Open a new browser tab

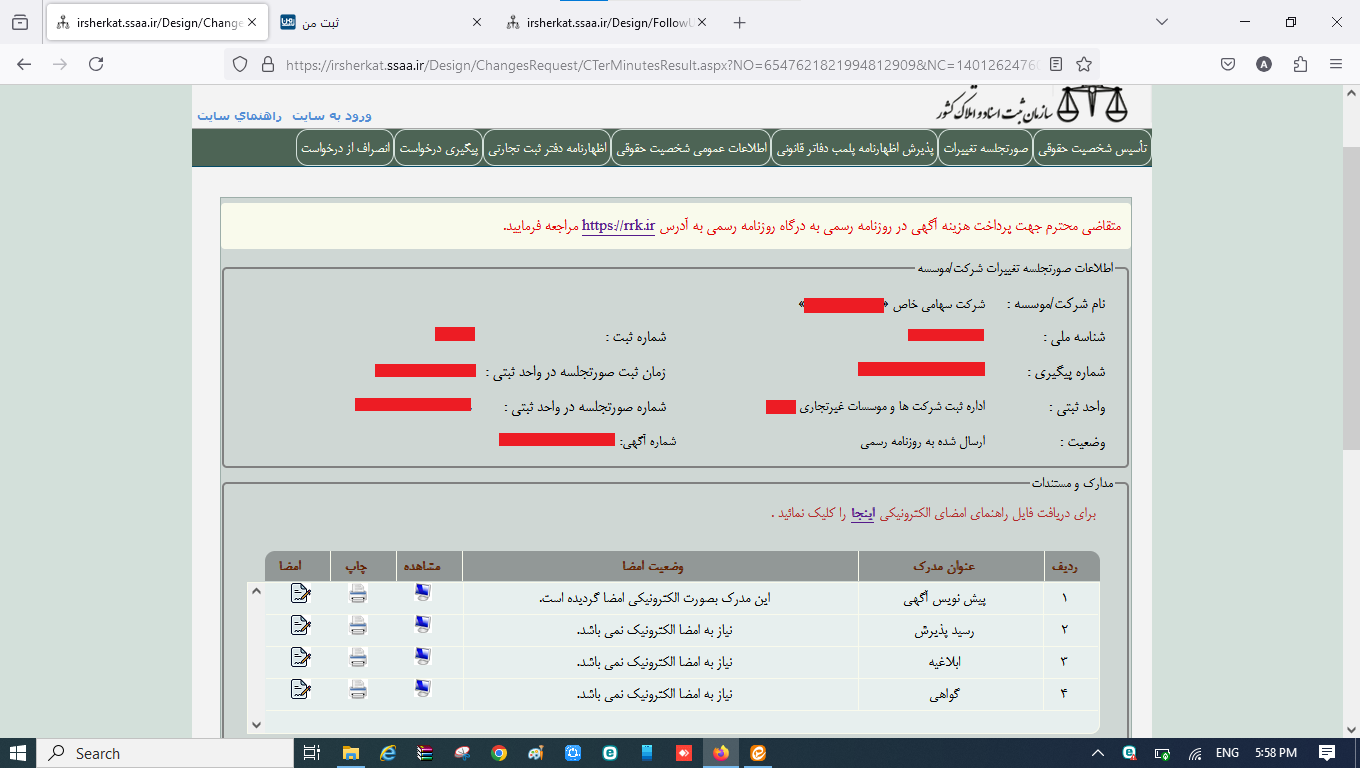pyautogui.click(x=740, y=22)
